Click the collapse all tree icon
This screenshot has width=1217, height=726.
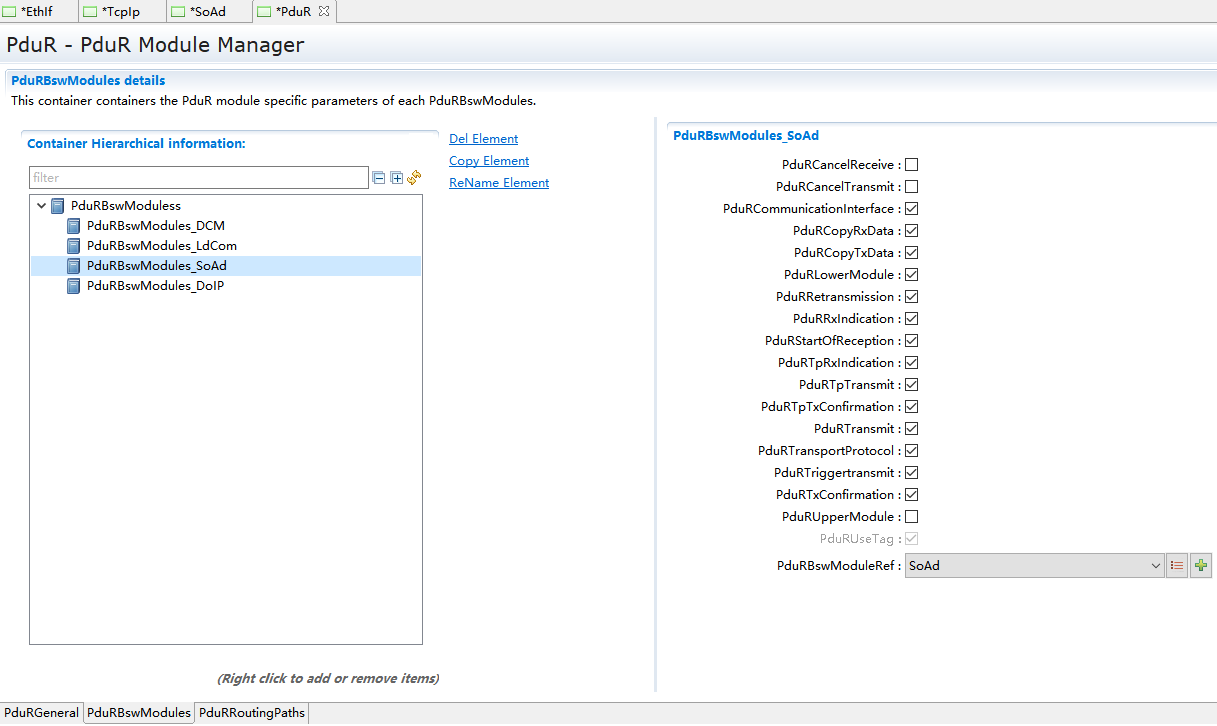coord(379,178)
